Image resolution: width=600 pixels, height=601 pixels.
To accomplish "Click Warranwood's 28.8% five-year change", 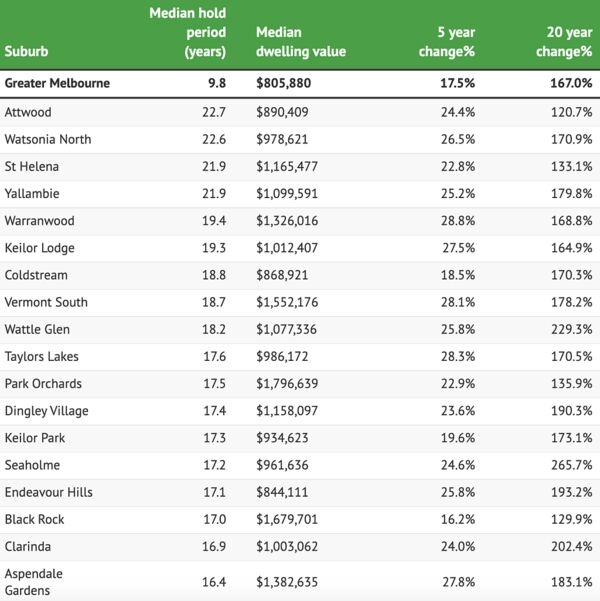I will click(x=458, y=220).
